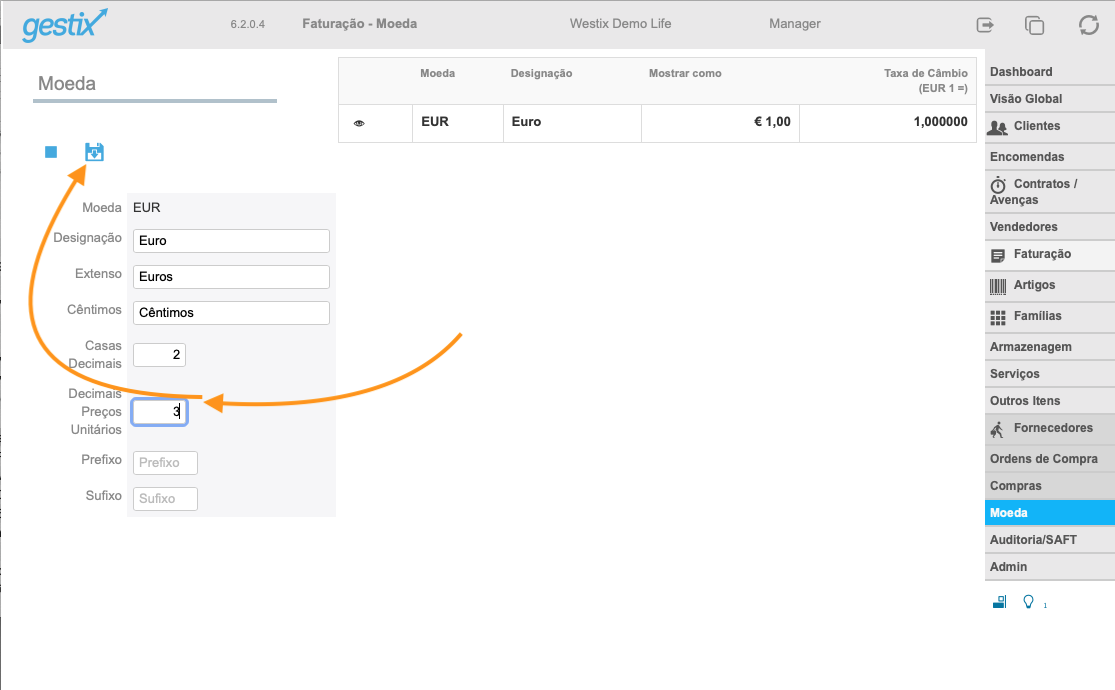The height and width of the screenshot is (690, 1115).
Task: Click the Faturação document icon
Action: (998, 255)
